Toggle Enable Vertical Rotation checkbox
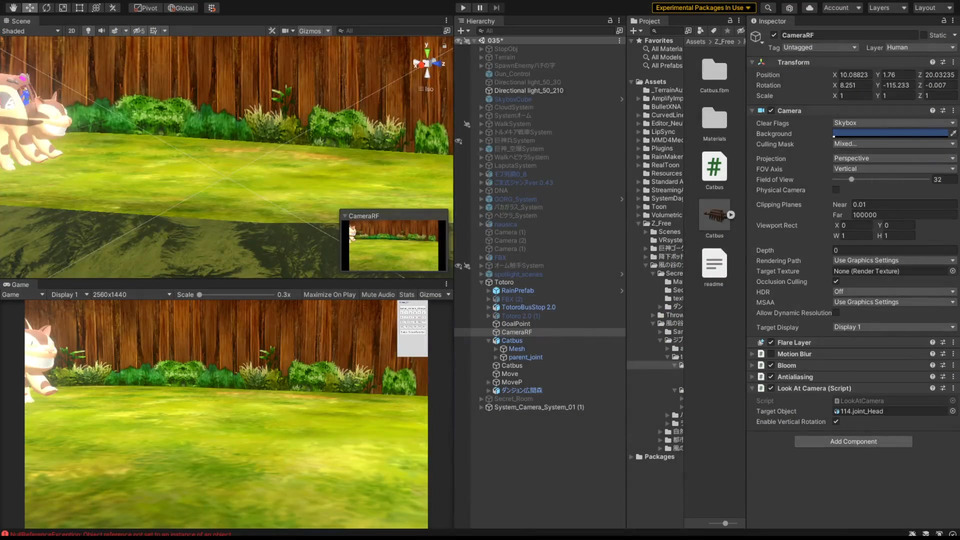 point(836,422)
